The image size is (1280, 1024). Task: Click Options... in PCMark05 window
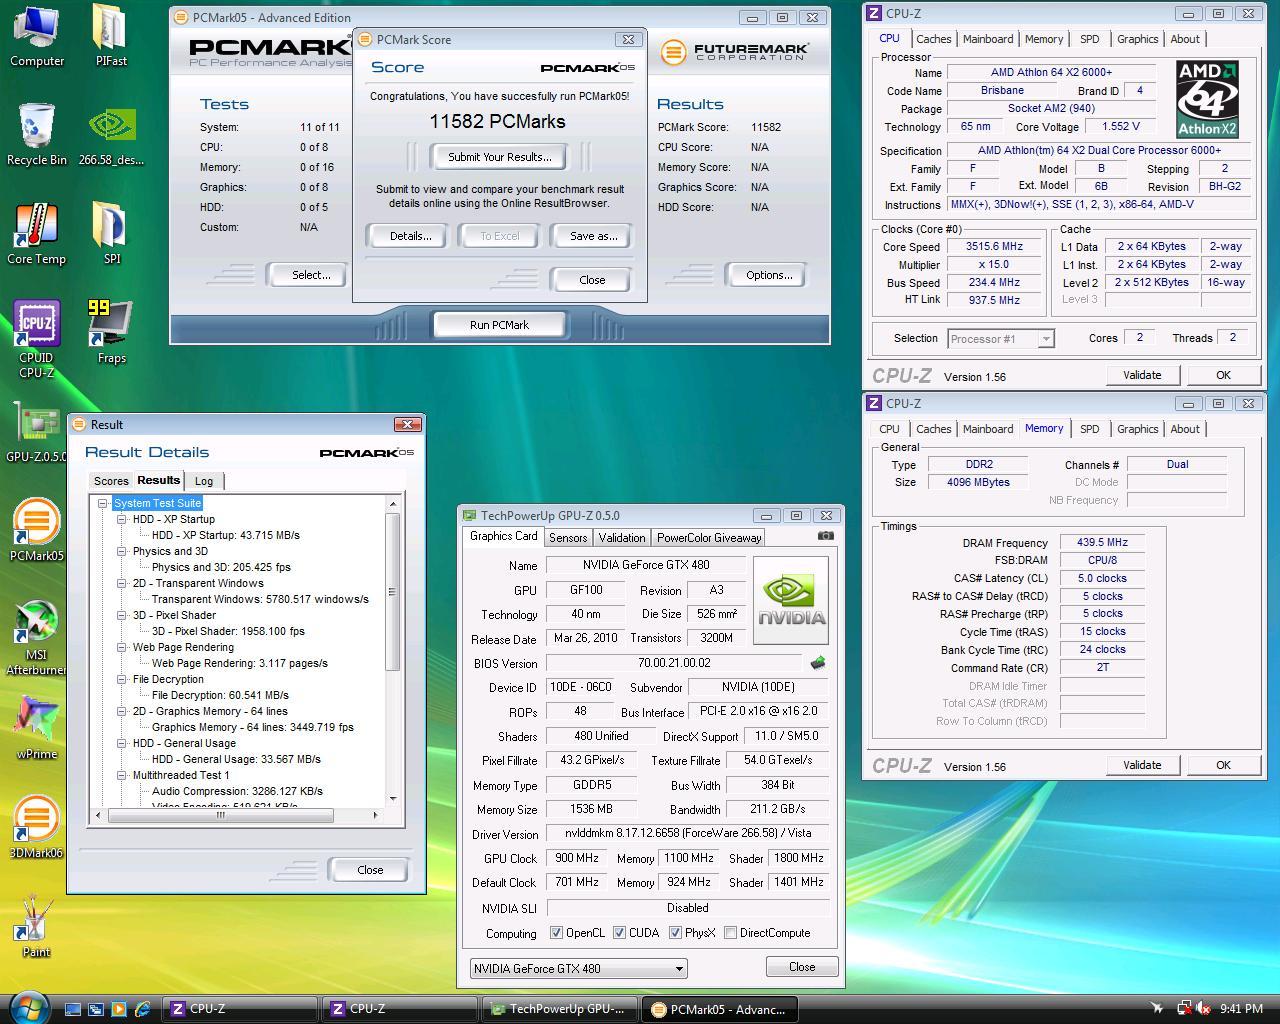point(769,275)
